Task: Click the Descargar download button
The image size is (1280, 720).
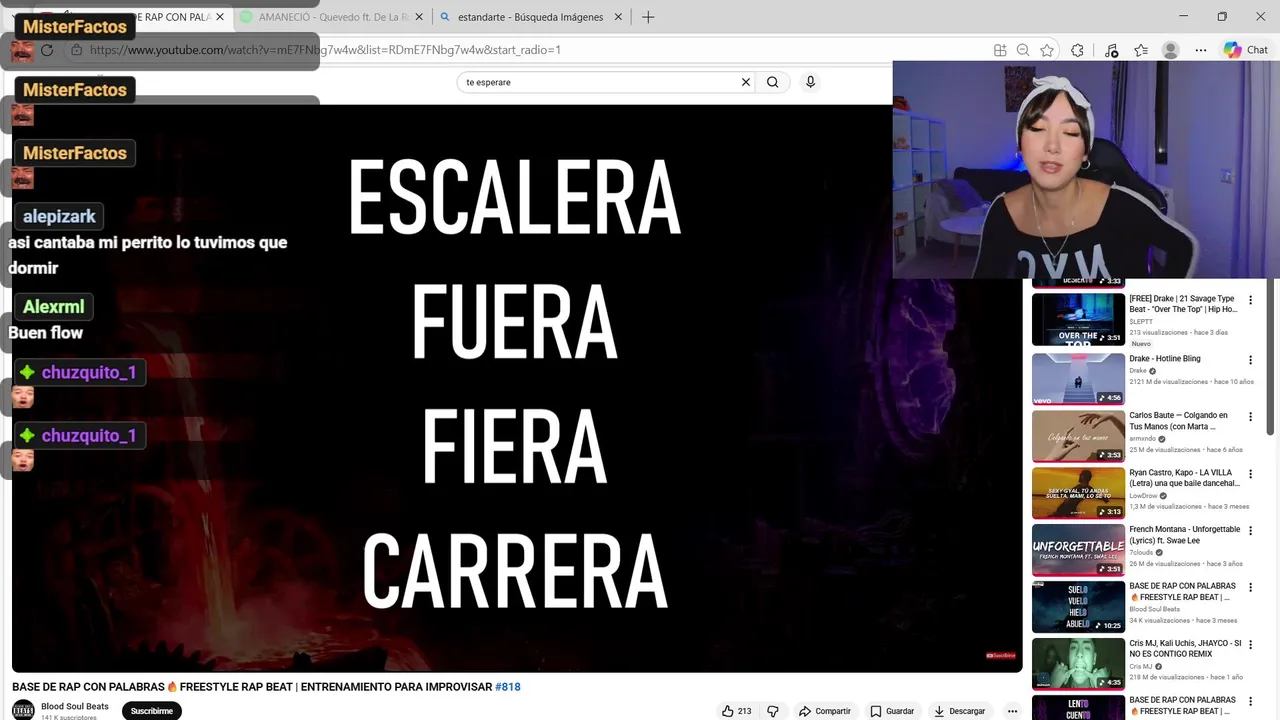Action: (x=960, y=711)
